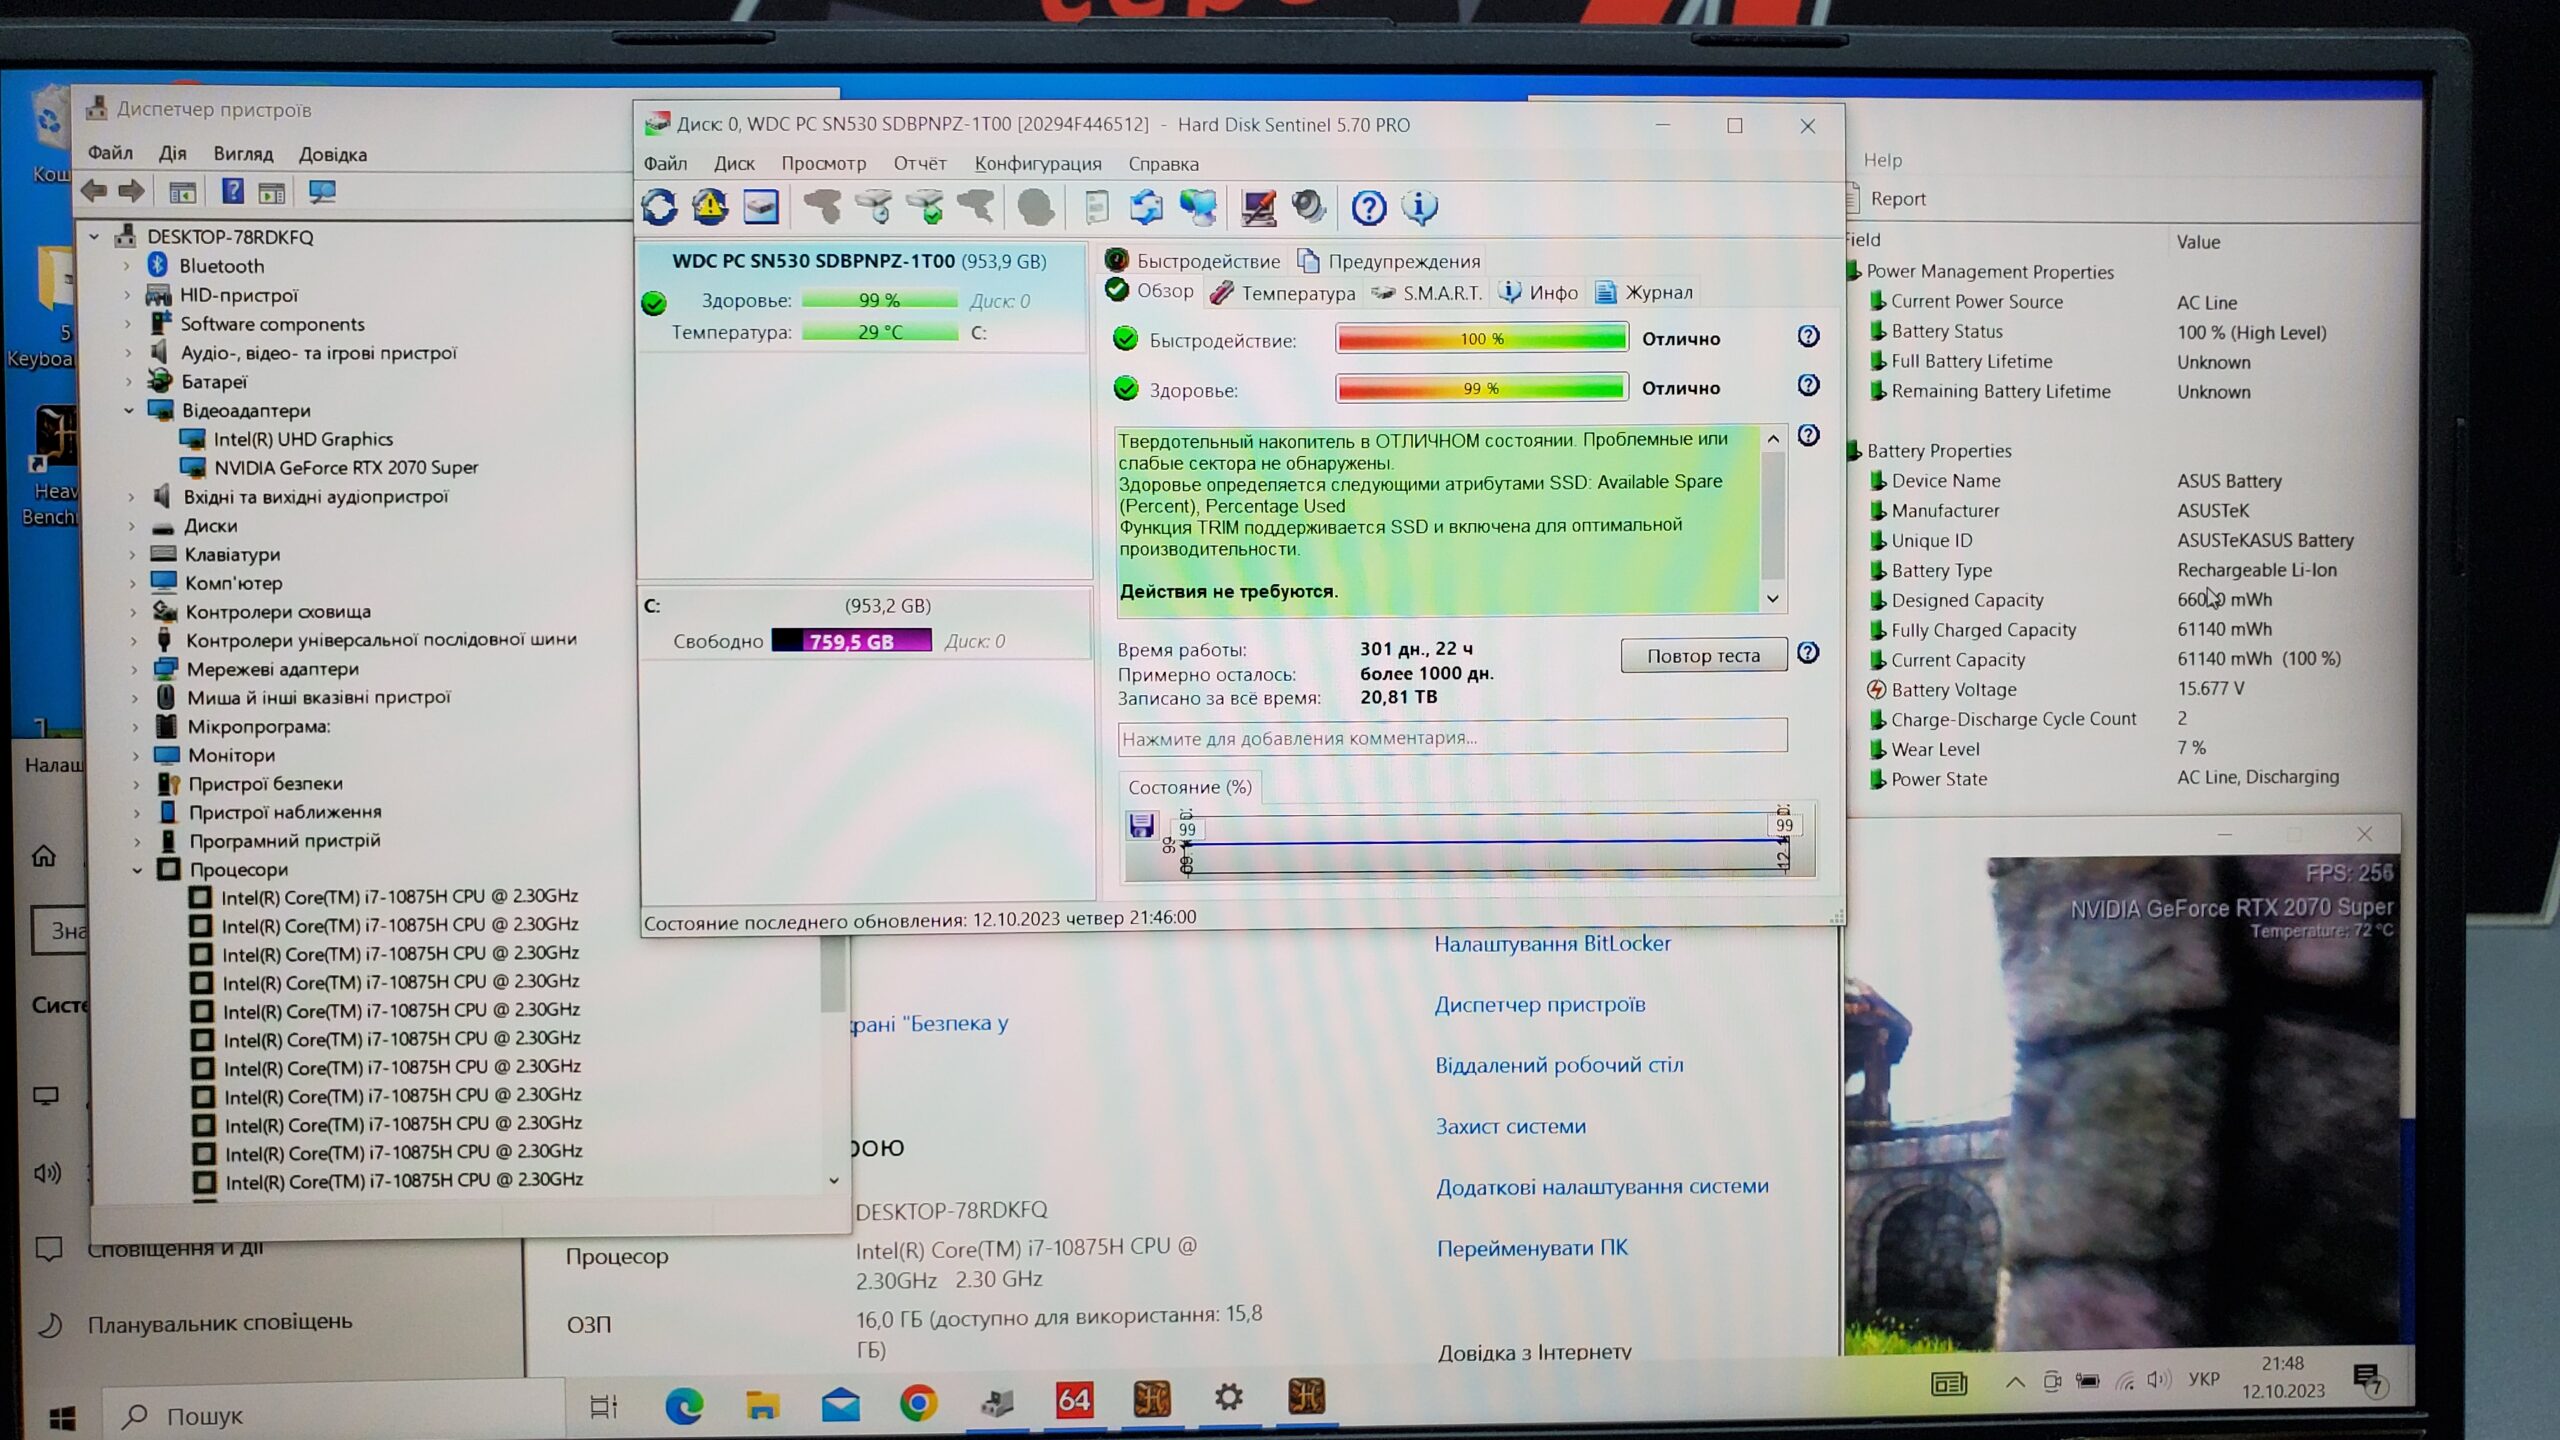Open the Налаштування BitLocker link
The image size is (2560, 1440).
point(1552,944)
